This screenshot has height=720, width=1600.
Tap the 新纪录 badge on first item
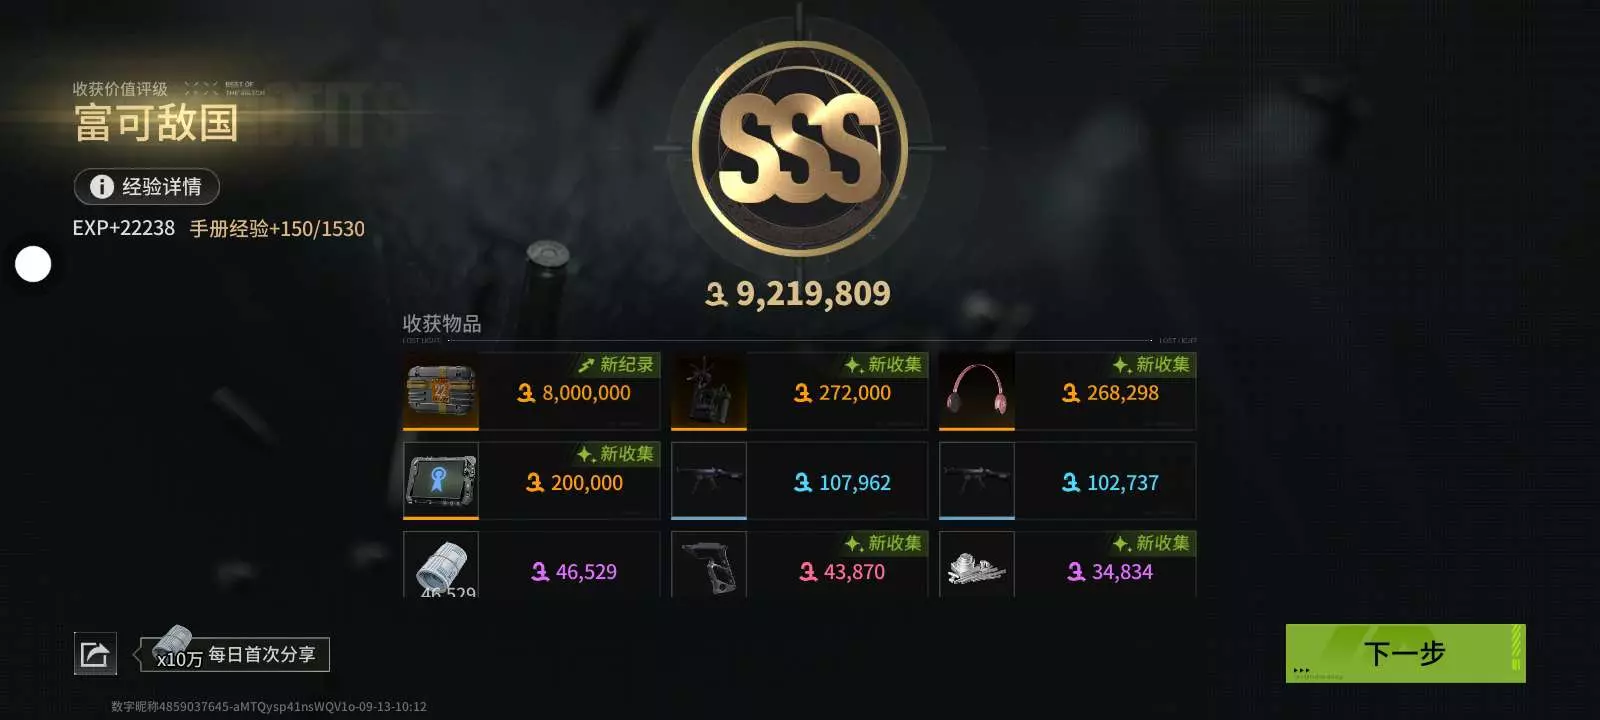pos(616,365)
